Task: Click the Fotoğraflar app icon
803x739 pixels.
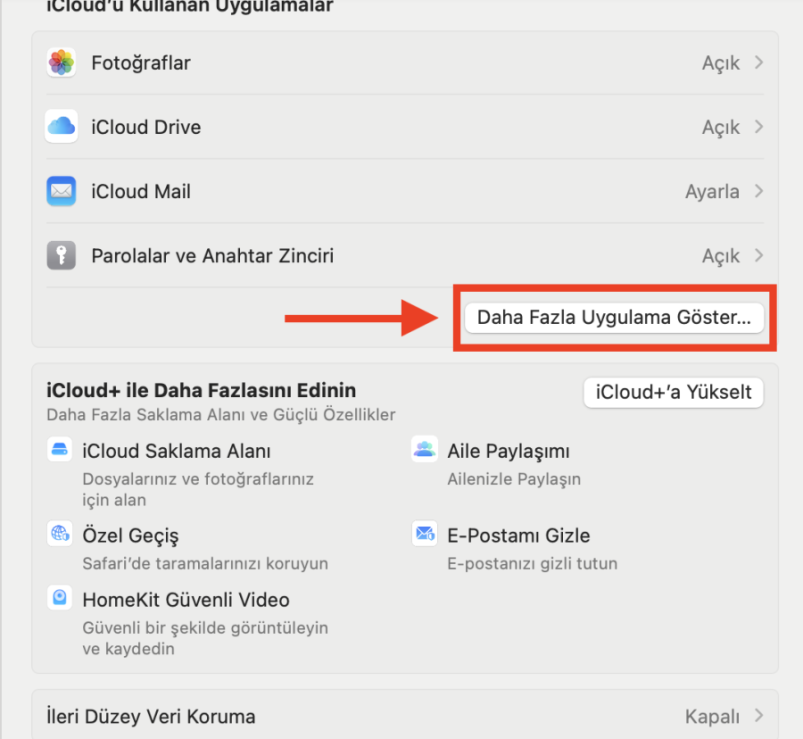Action: tap(63, 62)
